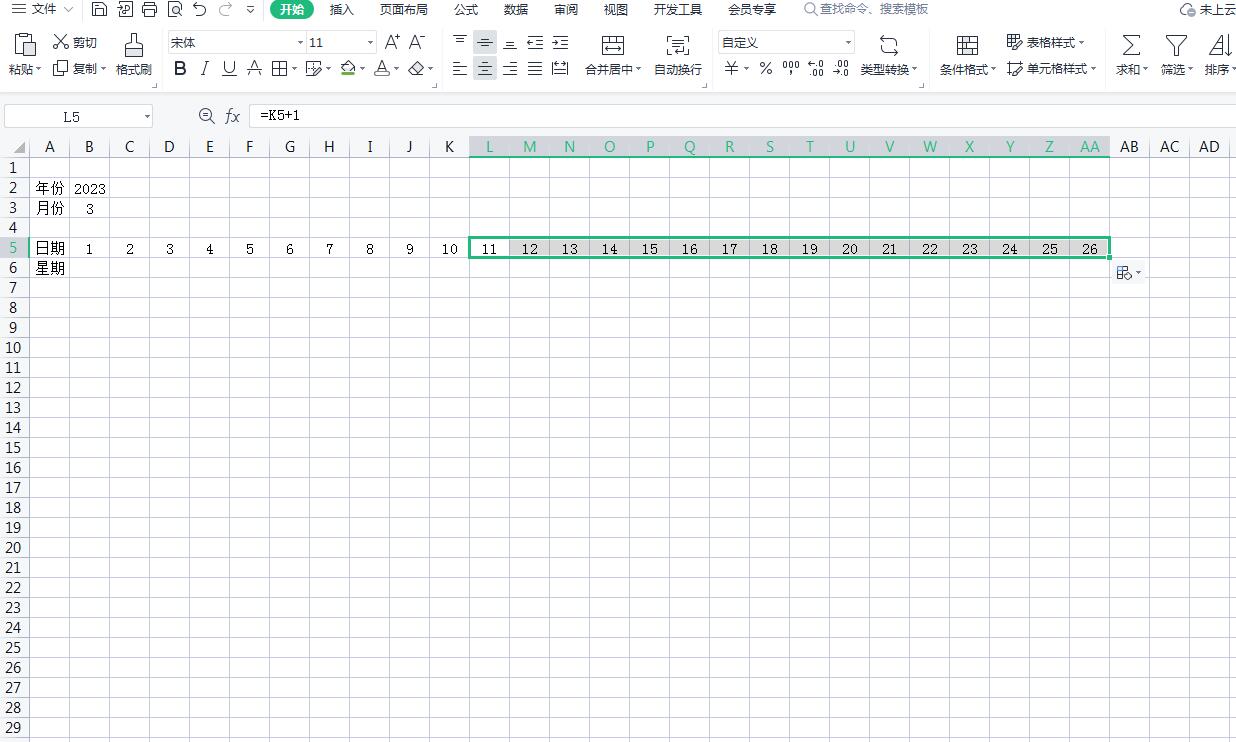The height and width of the screenshot is (742, 1236).
Task: Open the Developer Tools (开发工具) tab
Action: coord(678,9)
